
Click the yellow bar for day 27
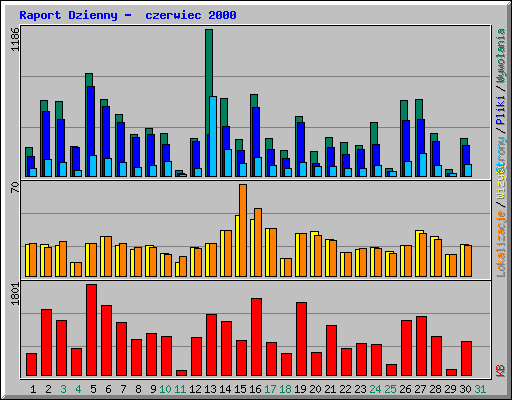[x=419, y=253]
